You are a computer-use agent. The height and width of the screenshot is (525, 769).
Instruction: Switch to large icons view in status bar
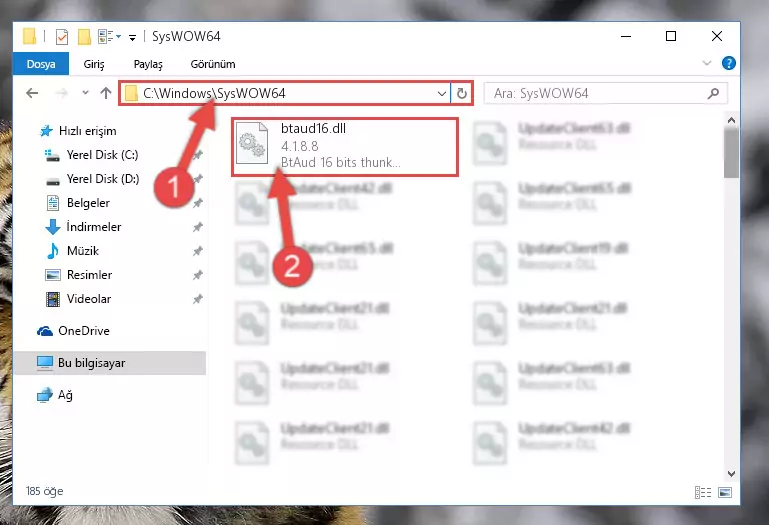coord(725,492)
